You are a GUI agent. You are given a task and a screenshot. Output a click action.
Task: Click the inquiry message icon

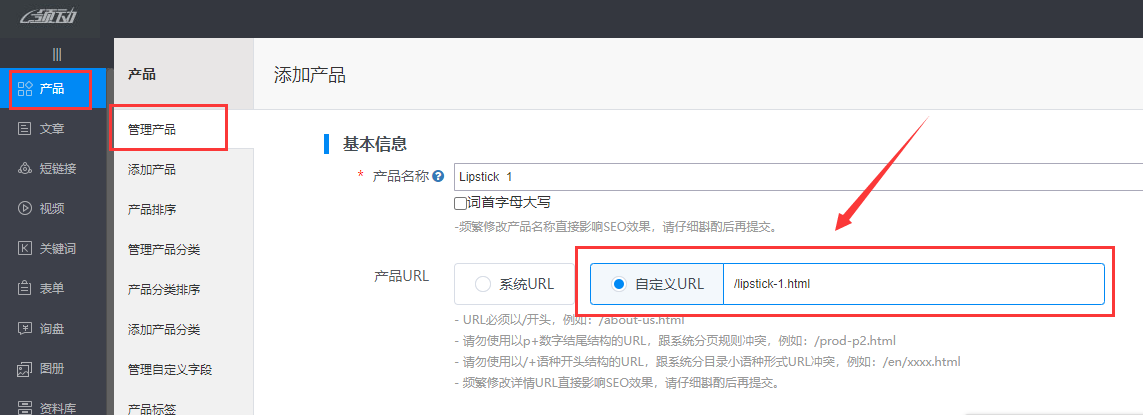coord(25,329)
